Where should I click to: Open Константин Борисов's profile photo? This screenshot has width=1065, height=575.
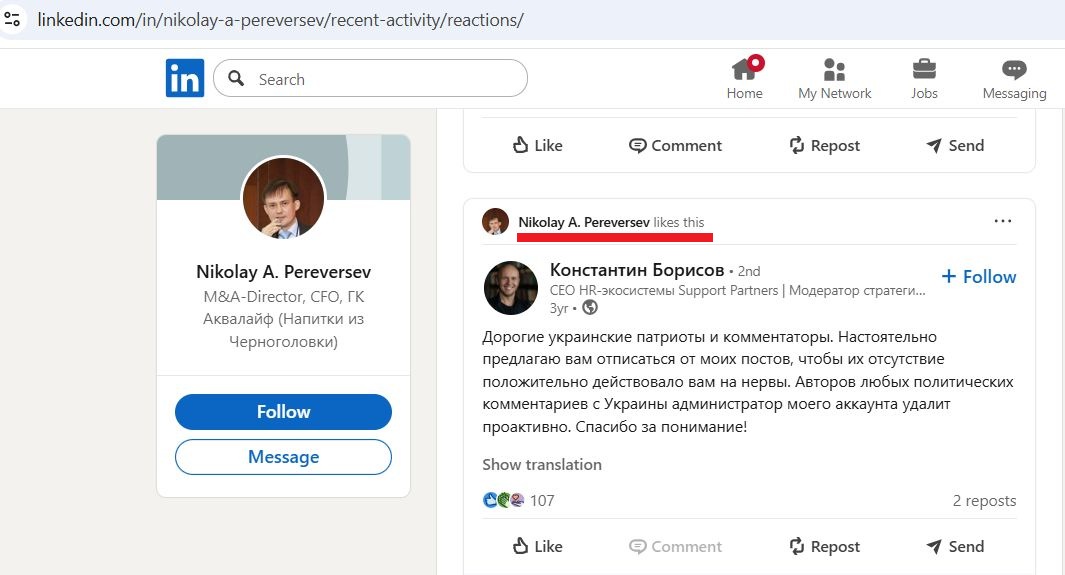point(511,288)
